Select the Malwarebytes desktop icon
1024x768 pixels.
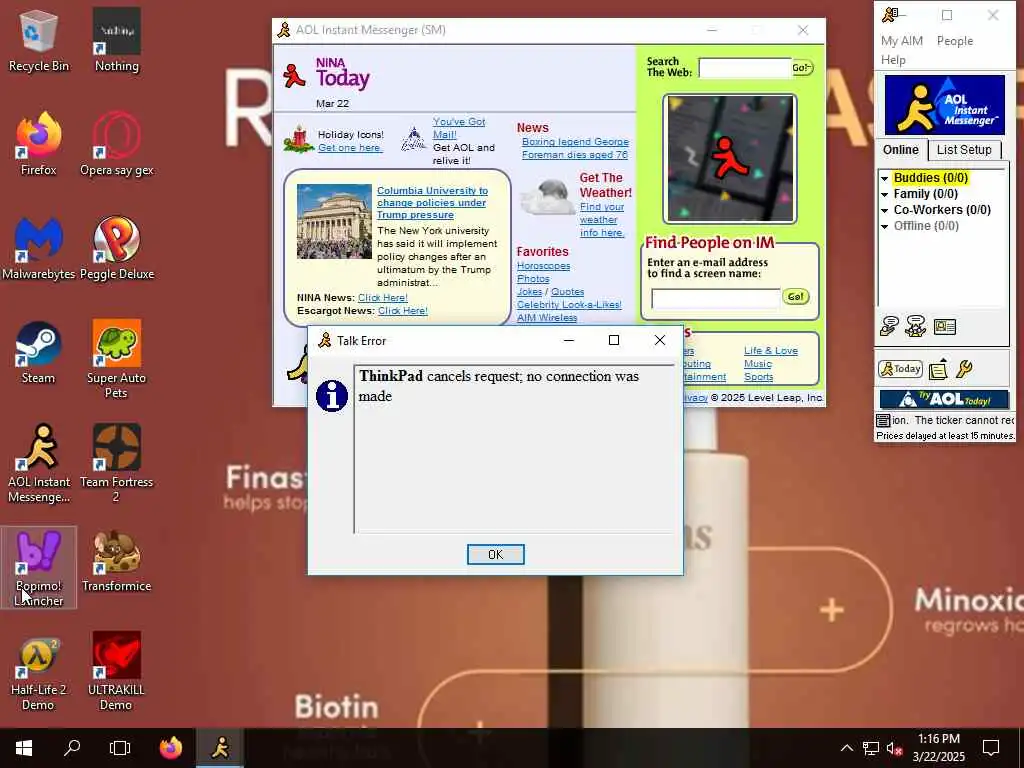39,248
